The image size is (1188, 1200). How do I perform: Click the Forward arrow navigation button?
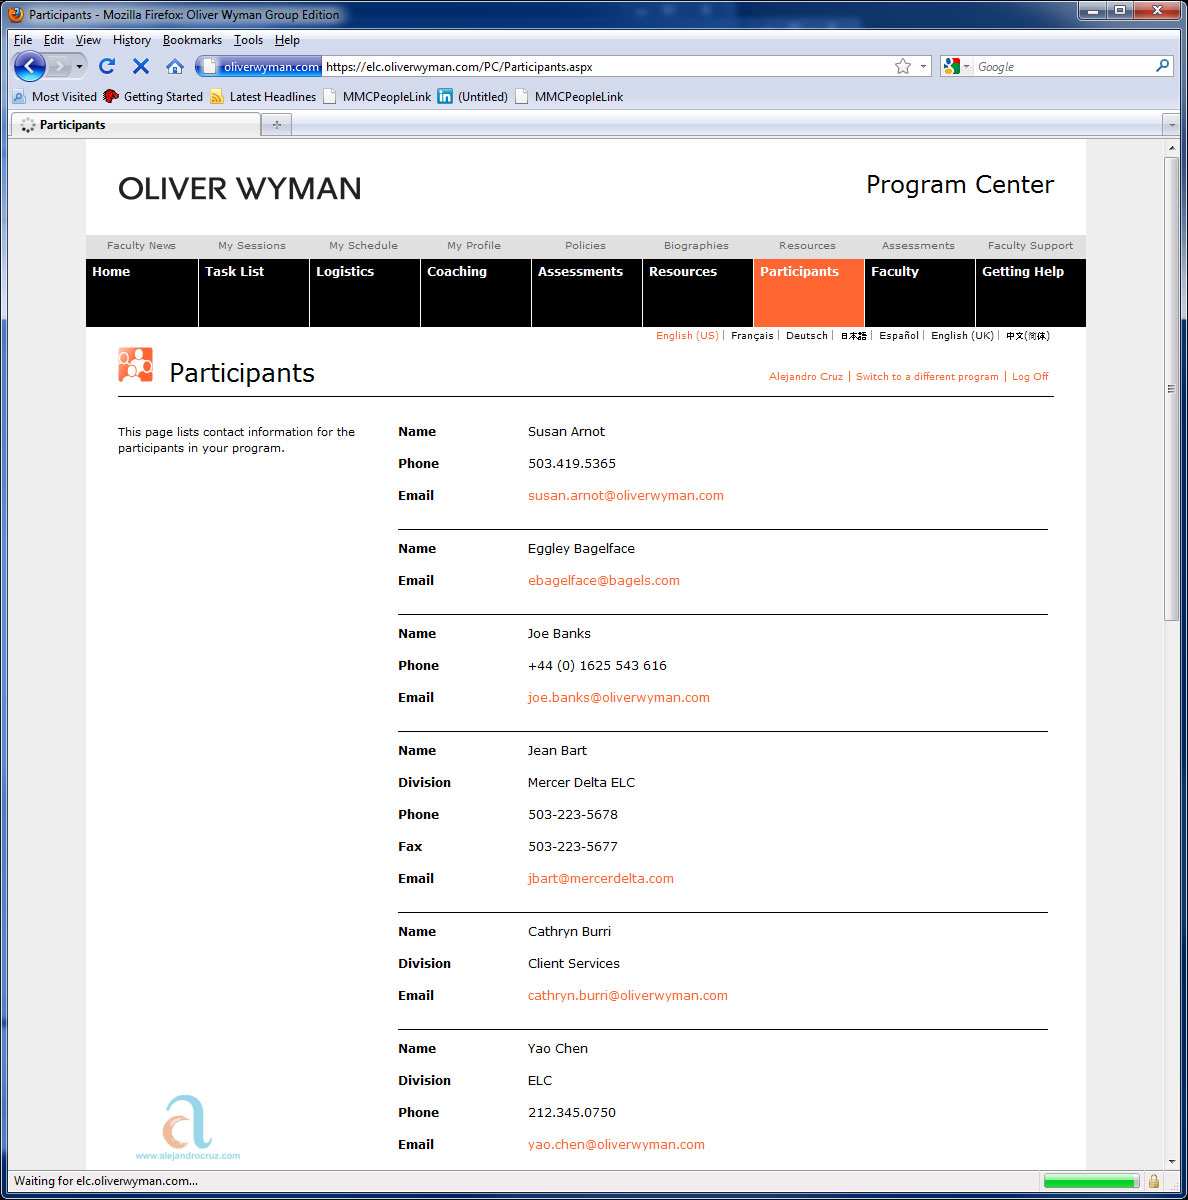click(x=60, y=67)
